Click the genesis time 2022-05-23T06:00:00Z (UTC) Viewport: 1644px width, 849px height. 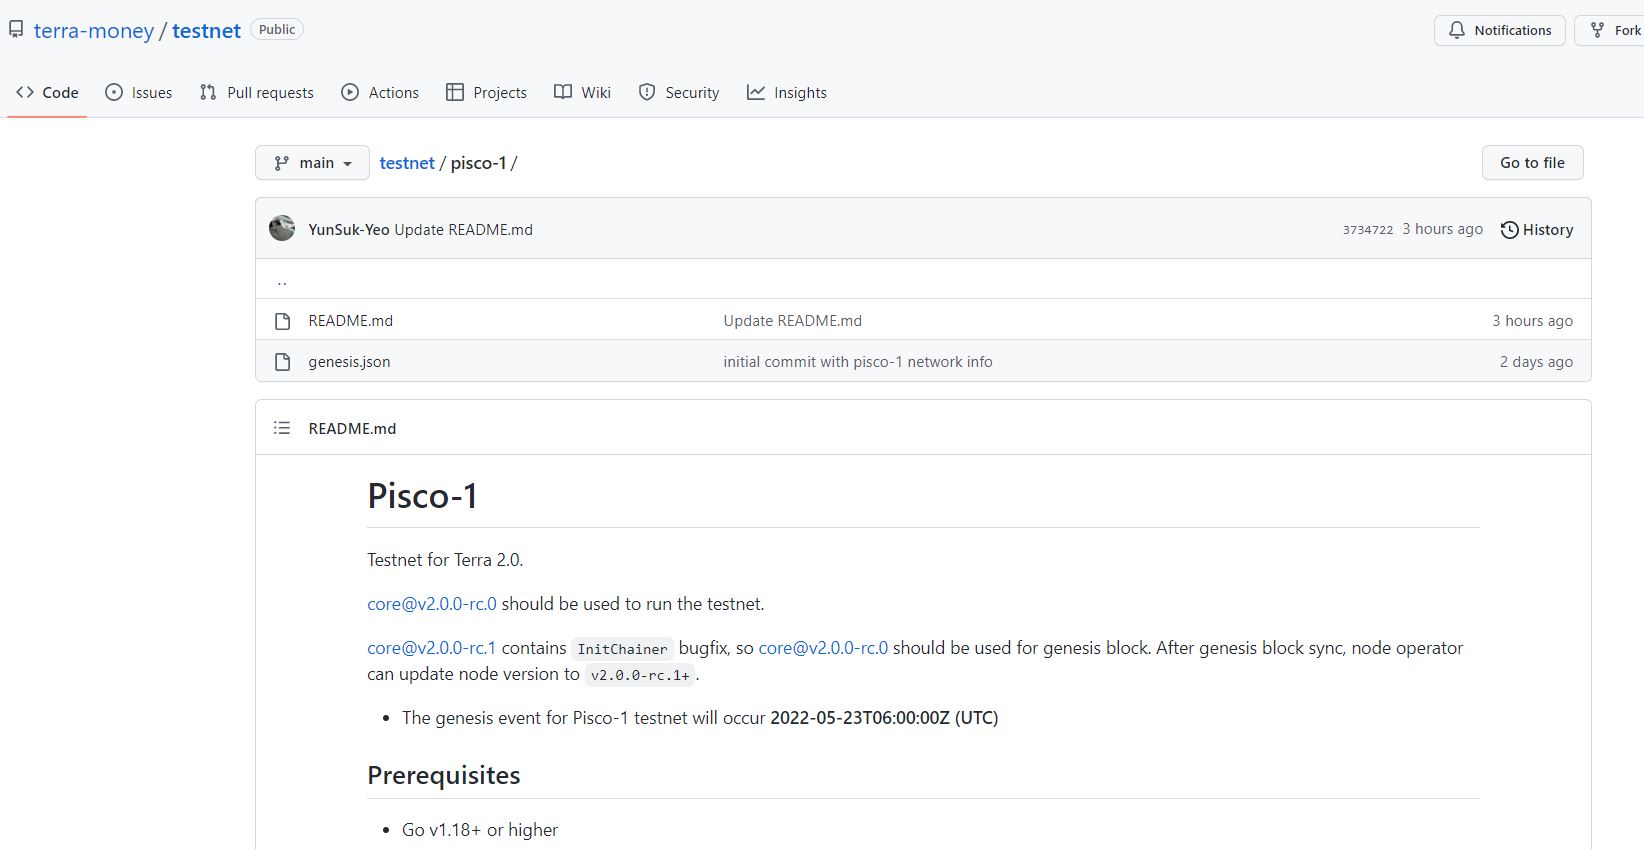[x=884, y=718]
